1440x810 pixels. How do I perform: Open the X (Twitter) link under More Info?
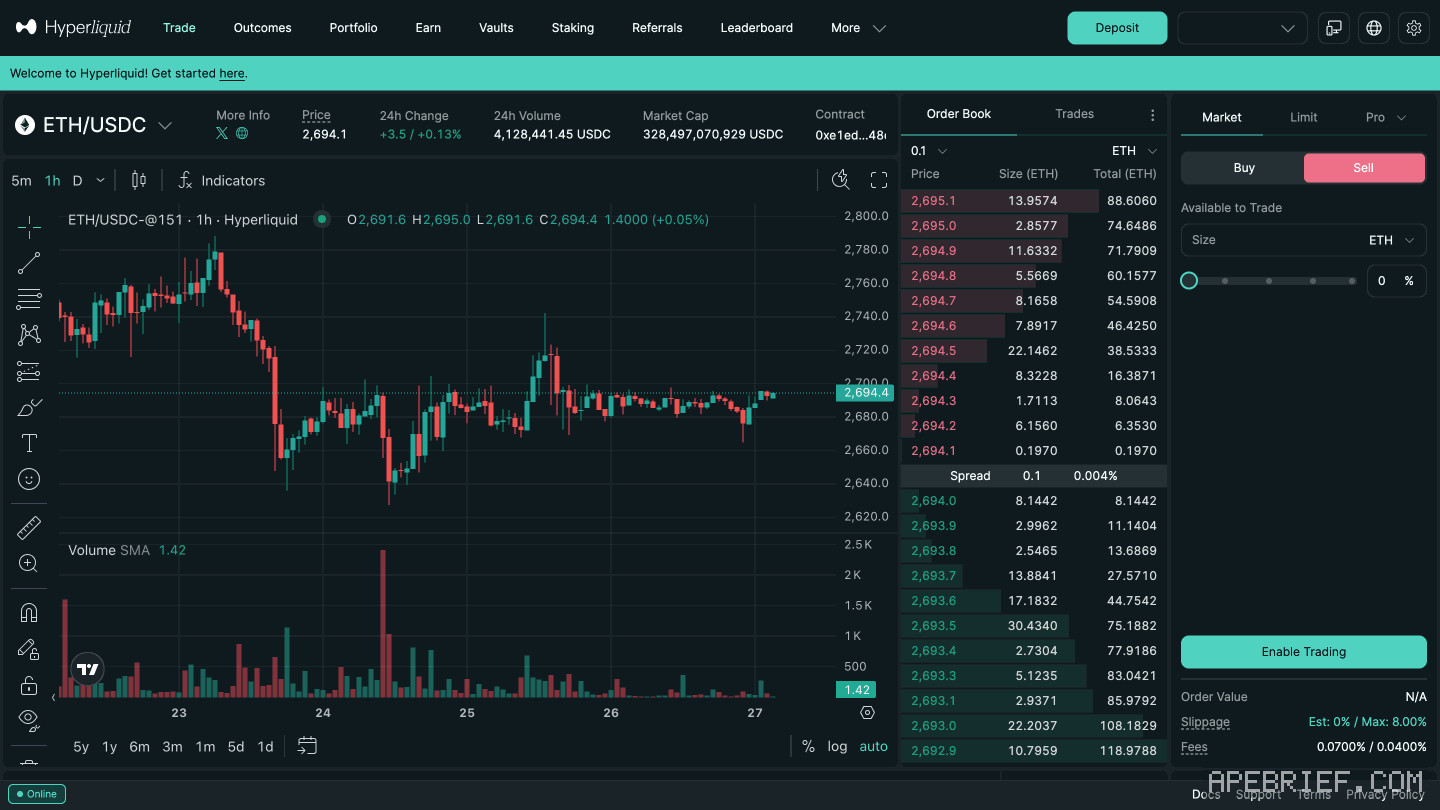click(222, 133)
